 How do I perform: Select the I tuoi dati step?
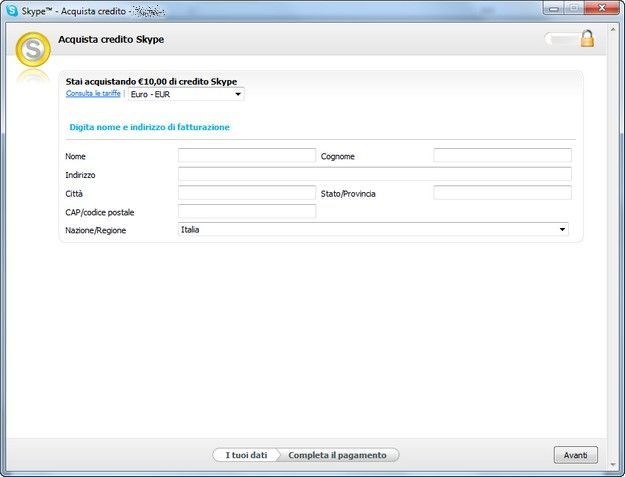pos(246,455)
